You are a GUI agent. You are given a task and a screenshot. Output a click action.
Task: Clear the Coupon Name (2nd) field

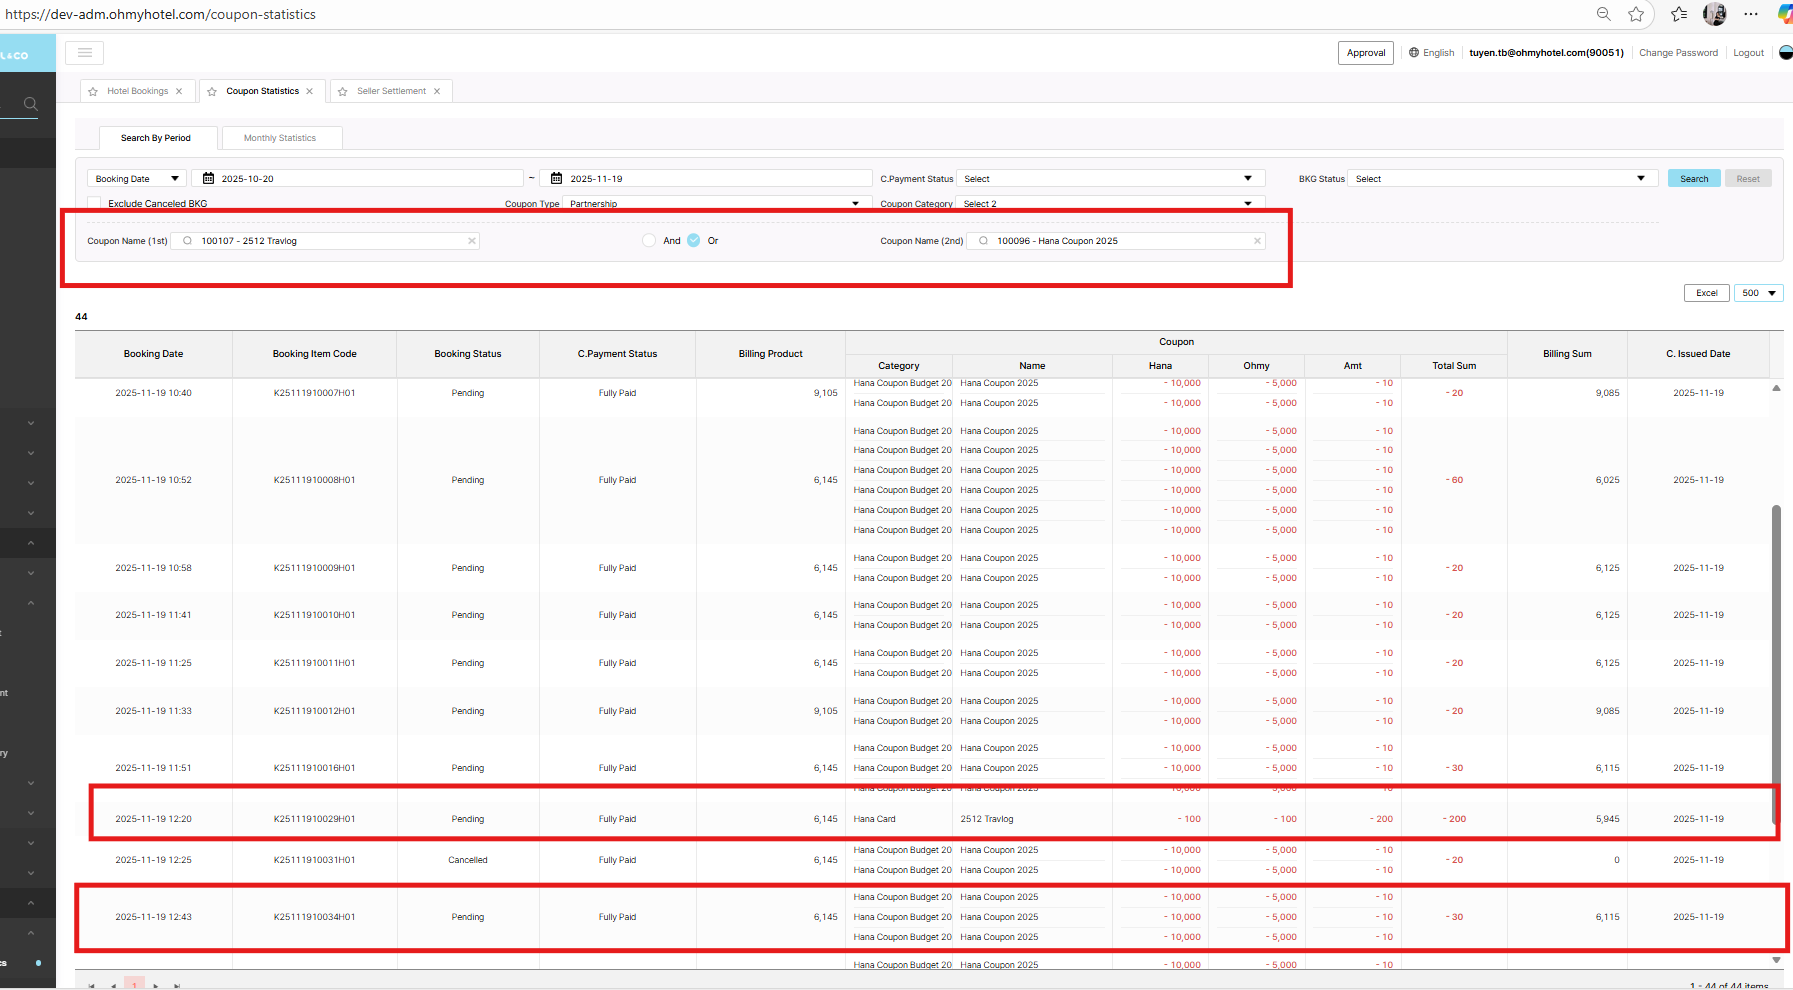click(1257, 241)
